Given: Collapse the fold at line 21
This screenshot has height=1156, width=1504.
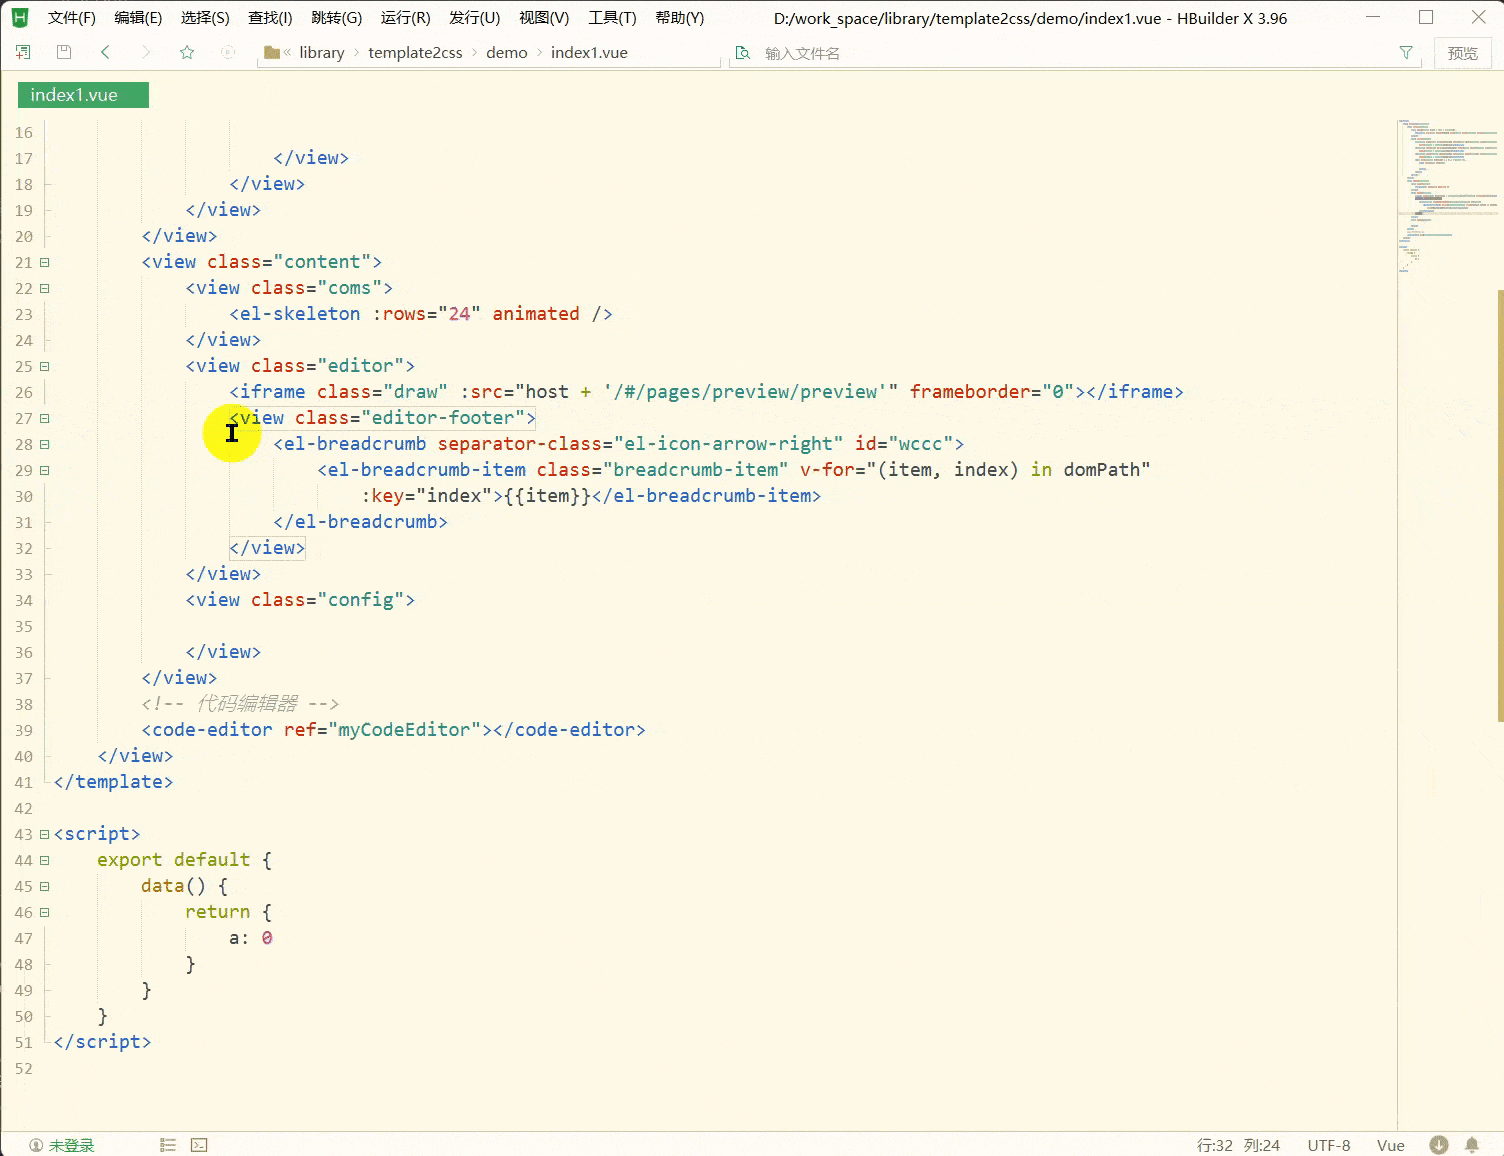Looking at the screenshot, I should tap(44, 262).
